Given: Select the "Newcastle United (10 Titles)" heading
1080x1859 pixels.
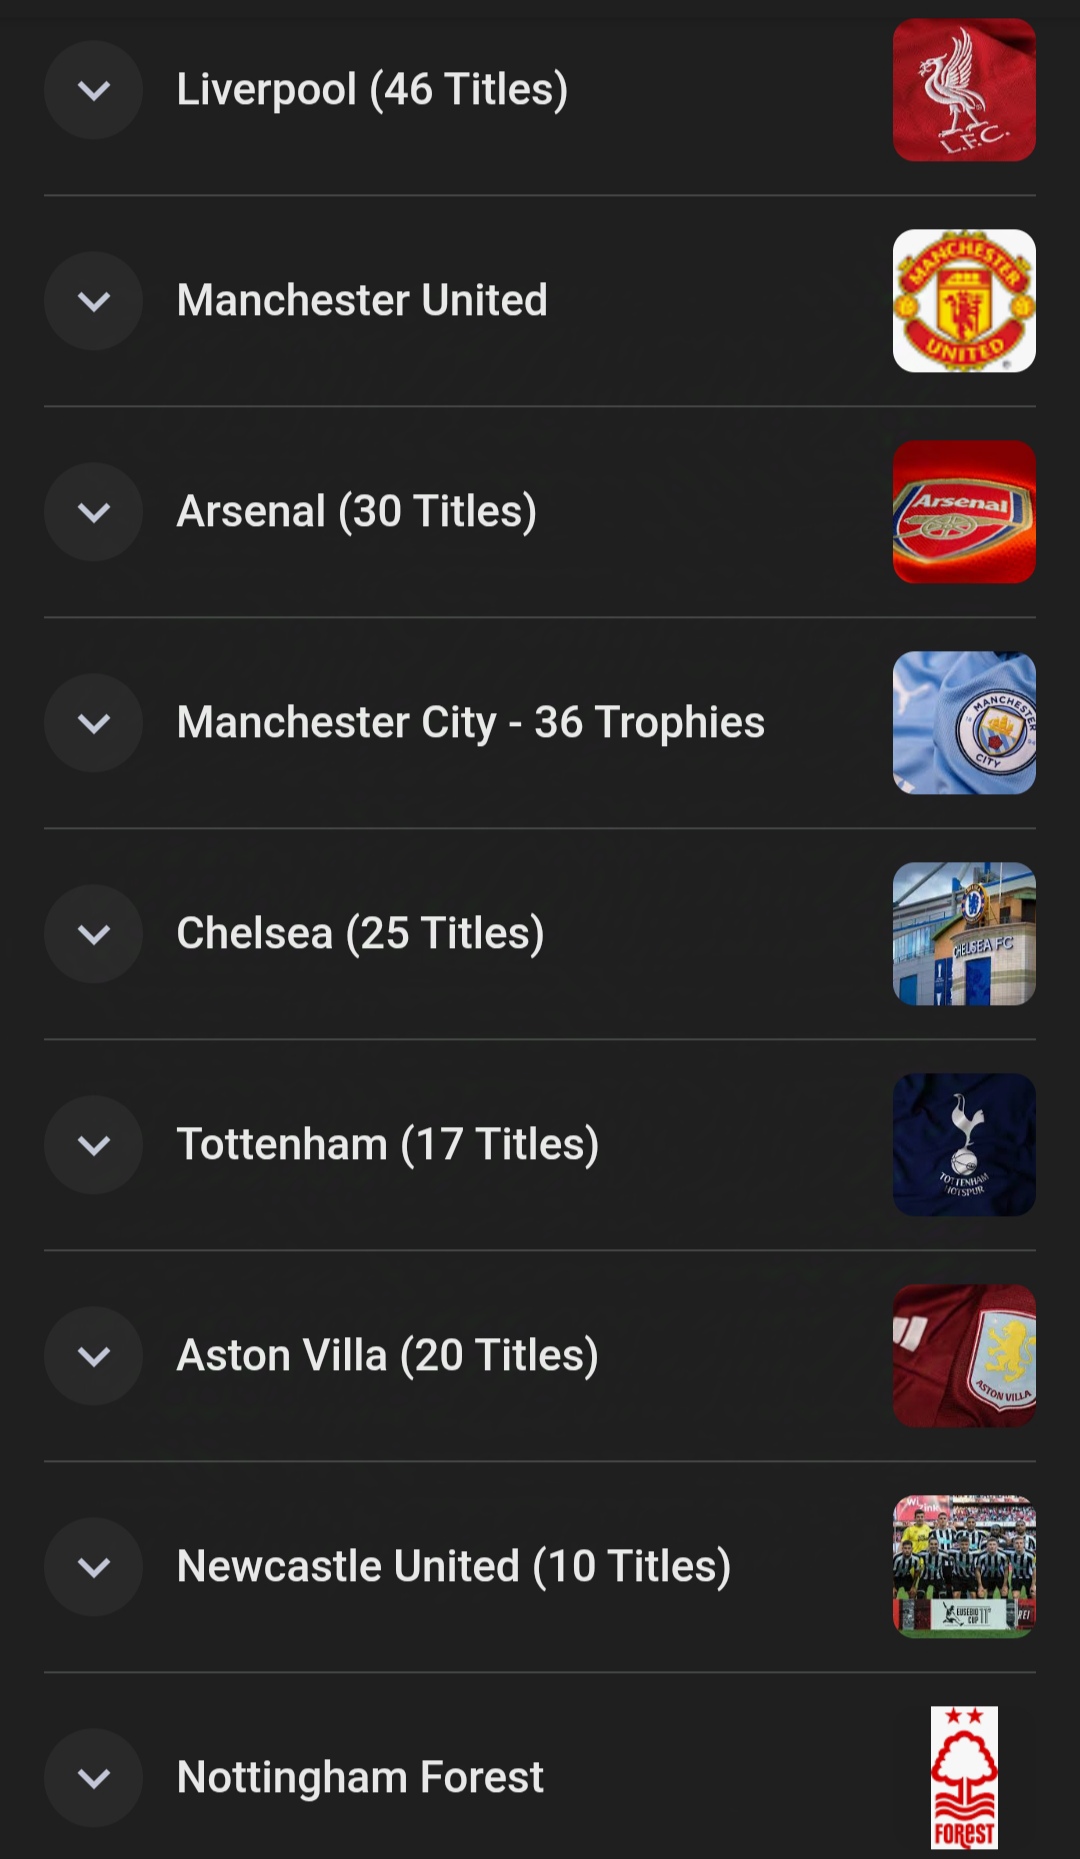Looking at the screenshot, I should [453, 1567].
